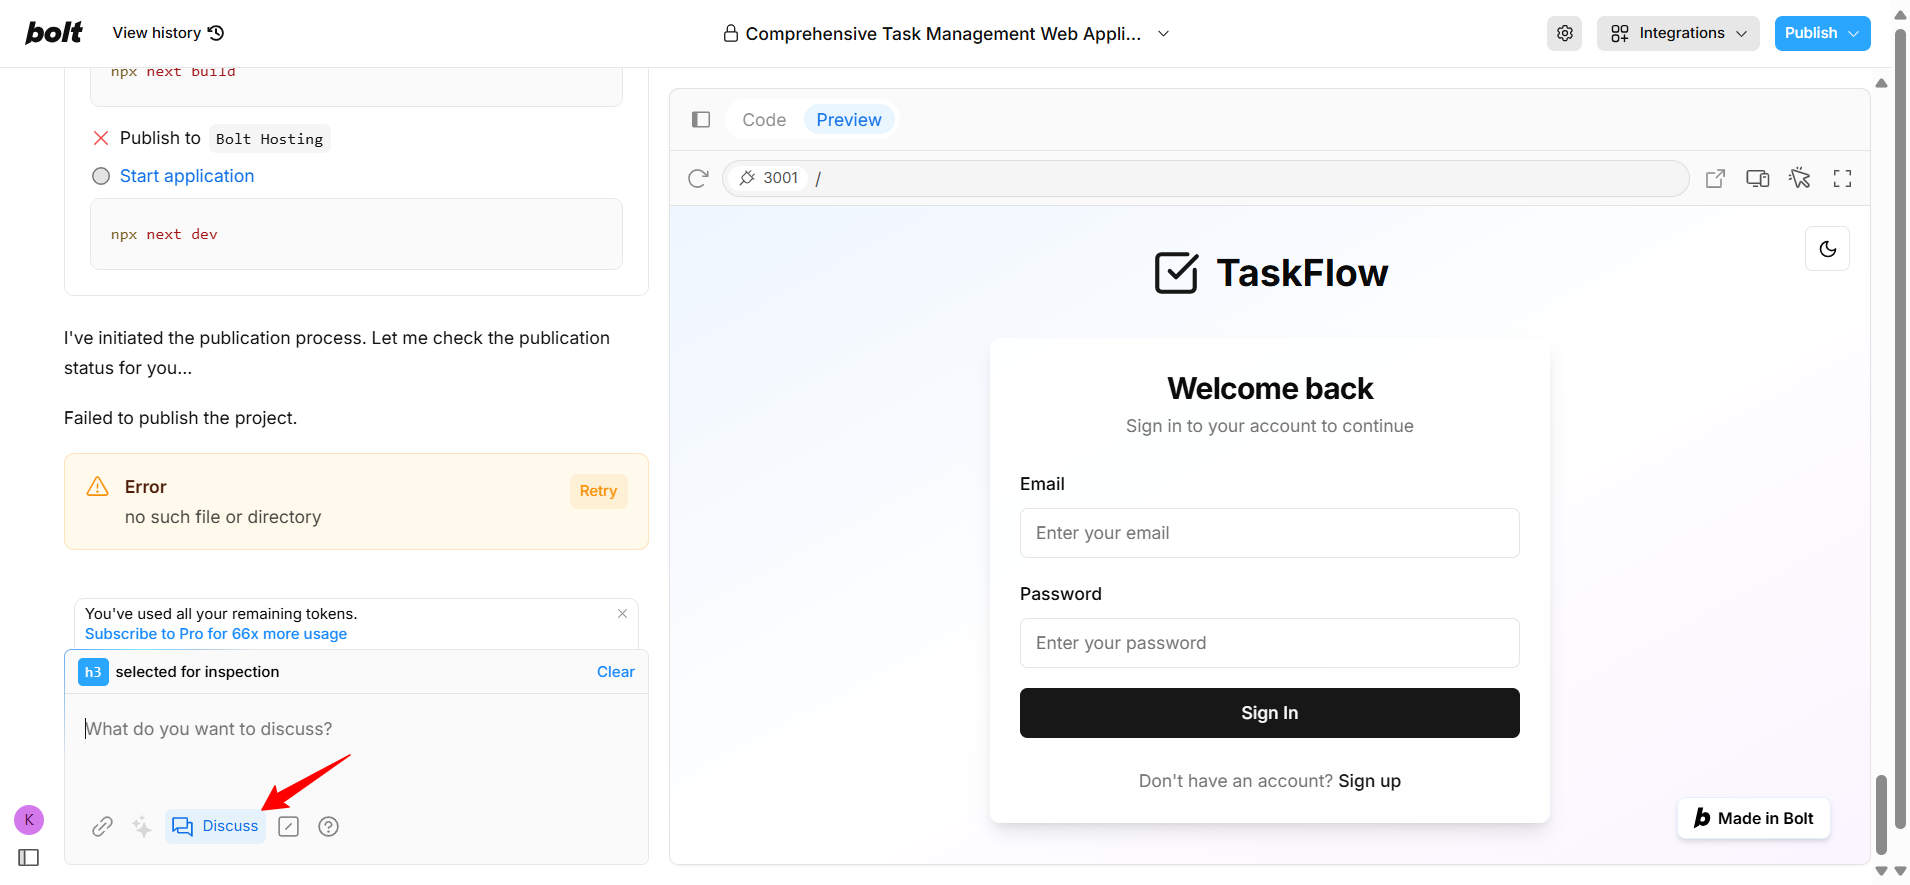Click the TaskFlow checkbox logo
Image resolution: width=1910 pixels, height=885 pixels.
[x=1176, y=273]
